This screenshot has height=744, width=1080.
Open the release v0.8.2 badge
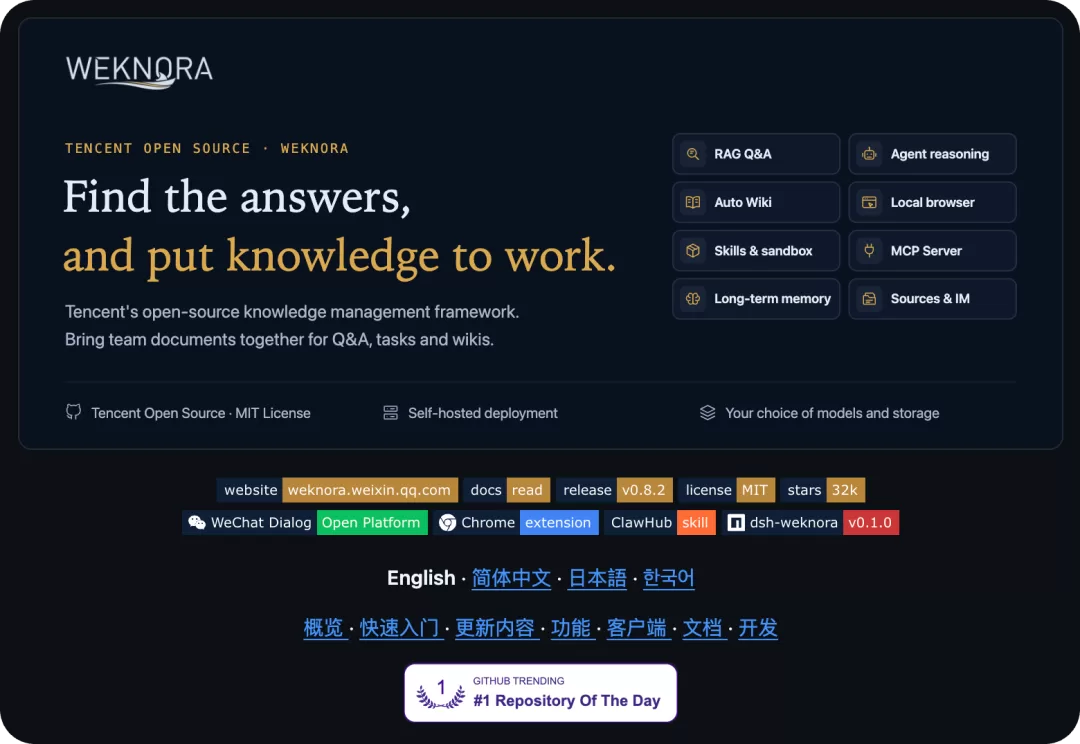[614, 490]
